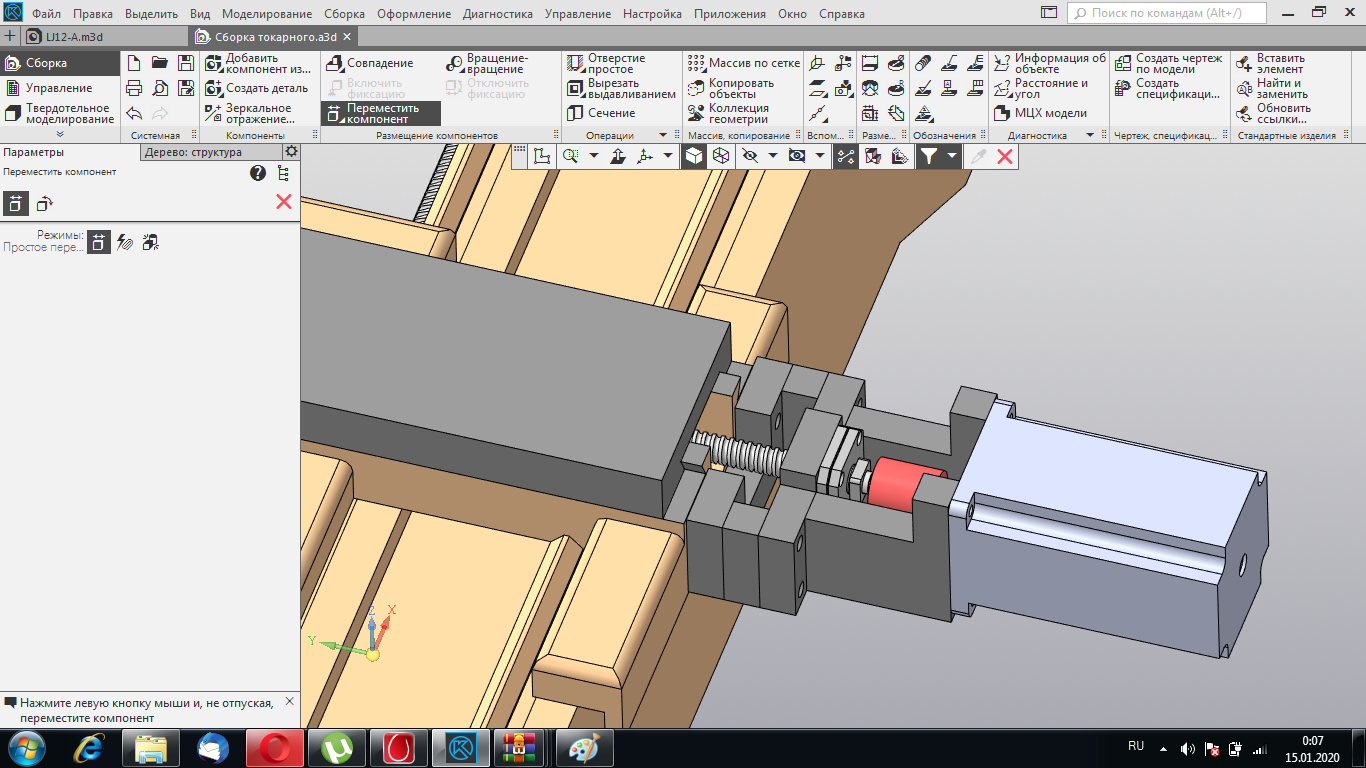This screenshot has height=768, width=1366.
Task: Expand the filter dropdown arrow
Action: pyautogui.click(x=952, y=156)
